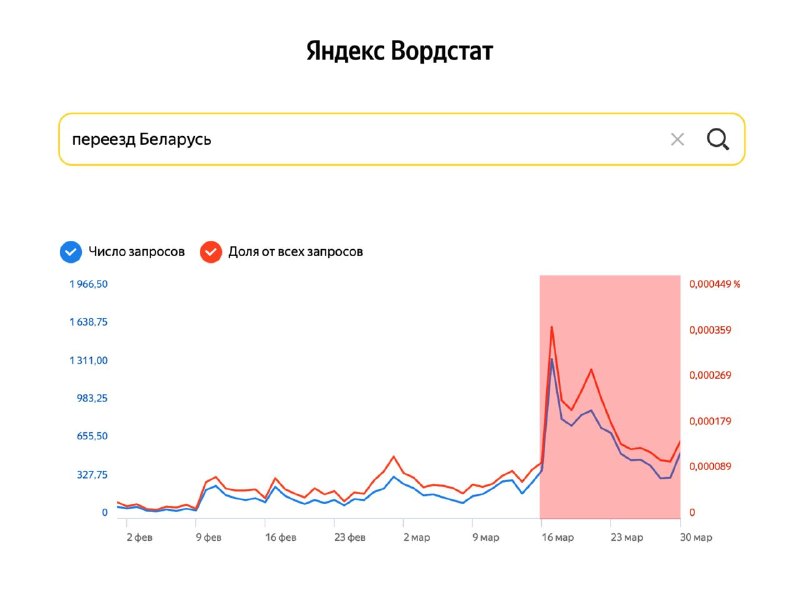Click the 1 966,50 value on the left axis
Image resolution: width=800 pixels, height=607 pixels.
87,284
